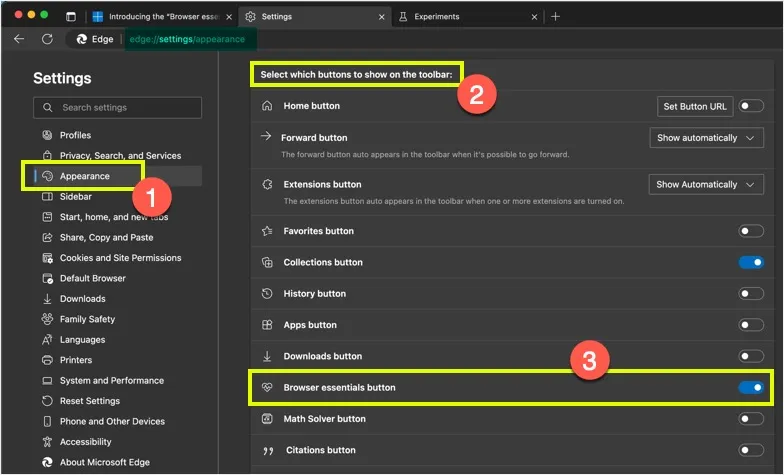Click the Edge site identity badge
The height and width of the screenshot is (475, 784).
(x=95, y=39)
